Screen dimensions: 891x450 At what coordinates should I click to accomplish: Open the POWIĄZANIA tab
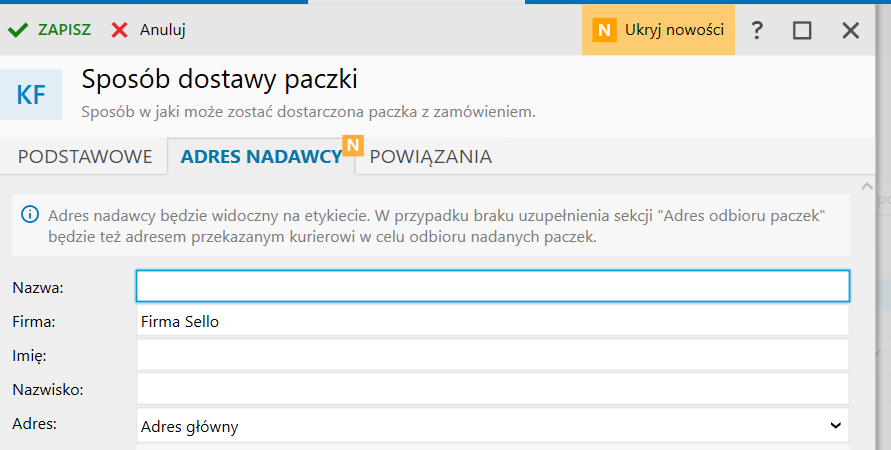431,157
